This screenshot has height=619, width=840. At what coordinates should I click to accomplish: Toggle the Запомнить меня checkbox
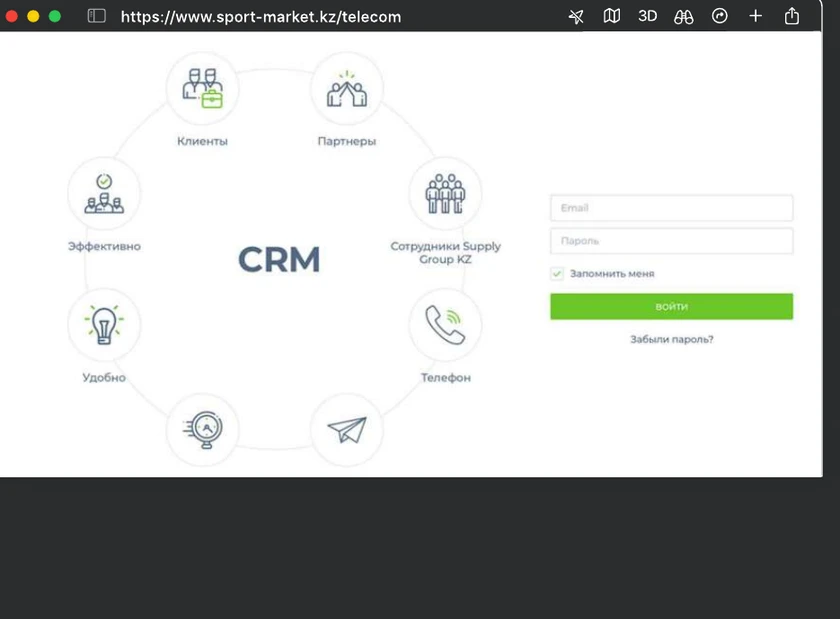[x=558, y=274]
